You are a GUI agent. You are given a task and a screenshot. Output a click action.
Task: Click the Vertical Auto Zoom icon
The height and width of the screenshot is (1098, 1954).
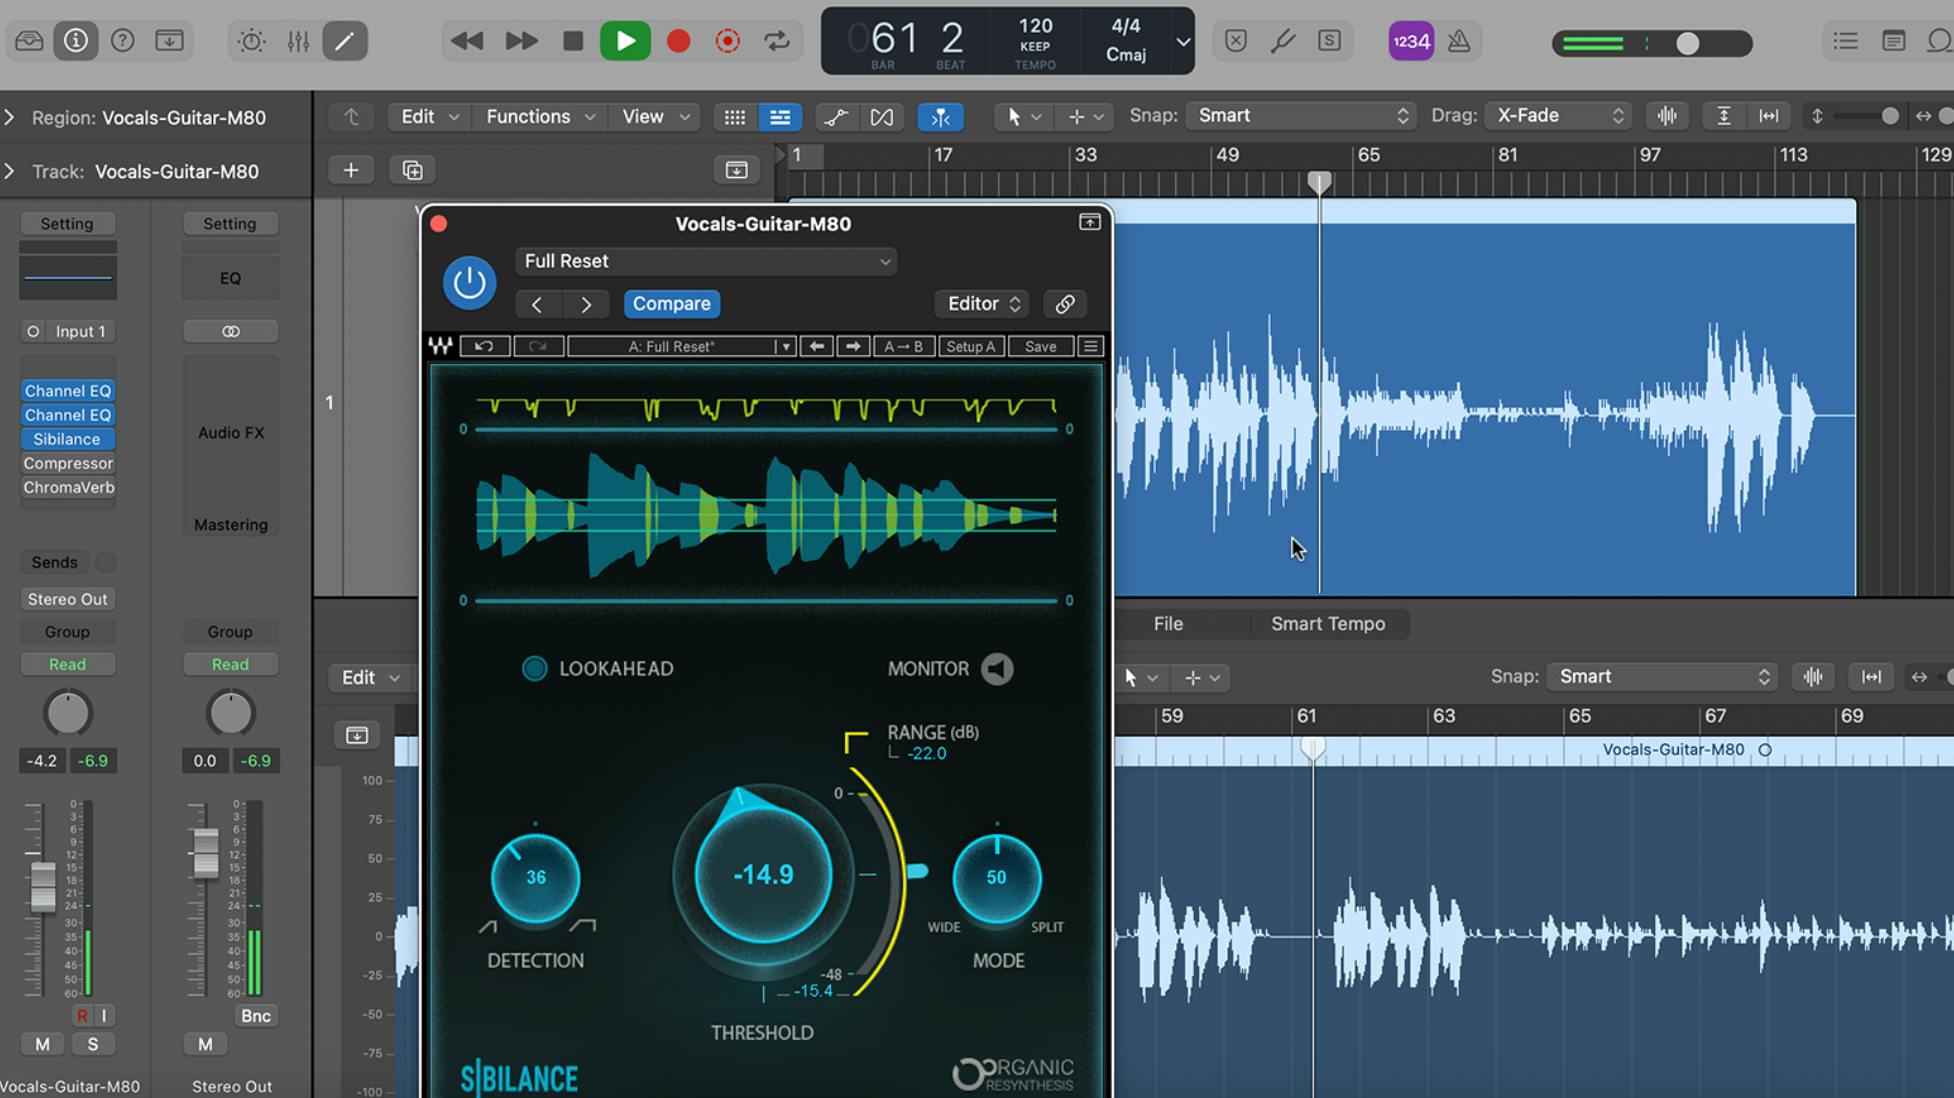tap(1724, 116)
